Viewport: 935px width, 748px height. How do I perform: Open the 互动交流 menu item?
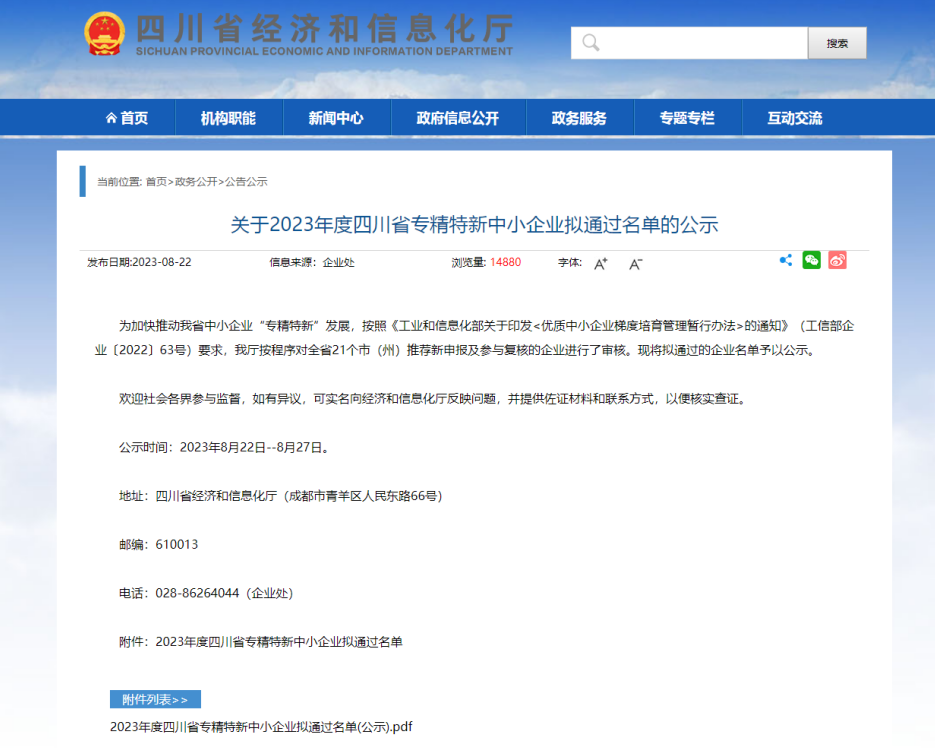(x=795, y=118)
